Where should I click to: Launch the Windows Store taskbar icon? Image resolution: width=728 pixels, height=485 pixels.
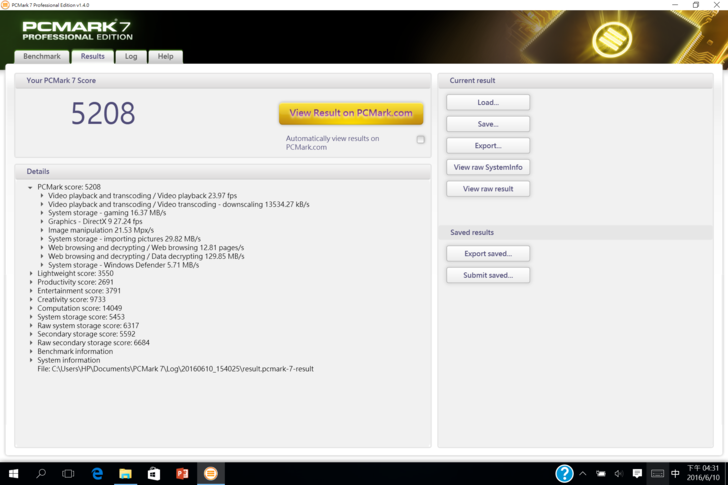[153, 473]
